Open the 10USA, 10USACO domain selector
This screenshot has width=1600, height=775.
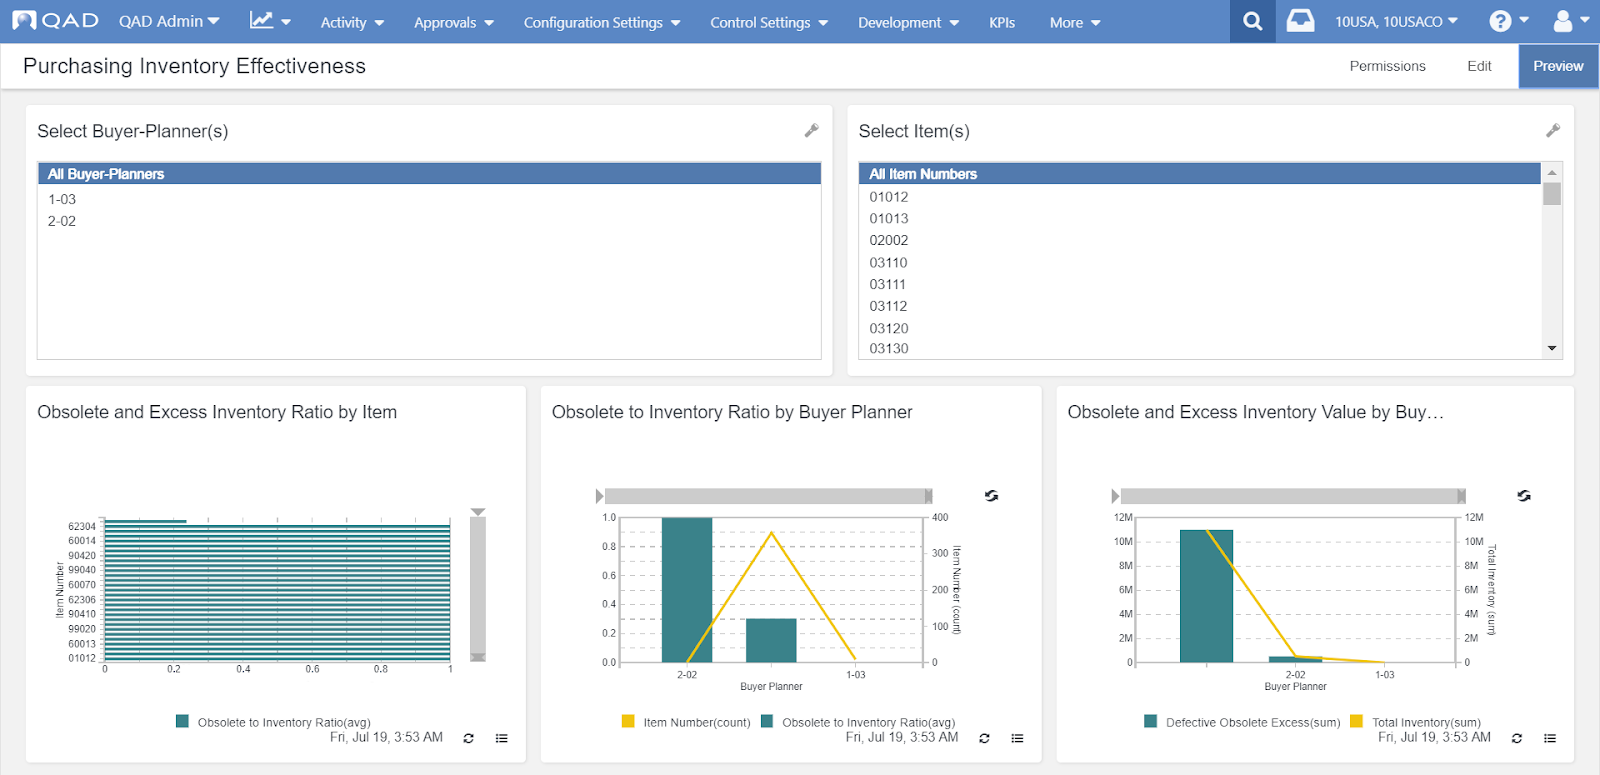click(1396, 21)
